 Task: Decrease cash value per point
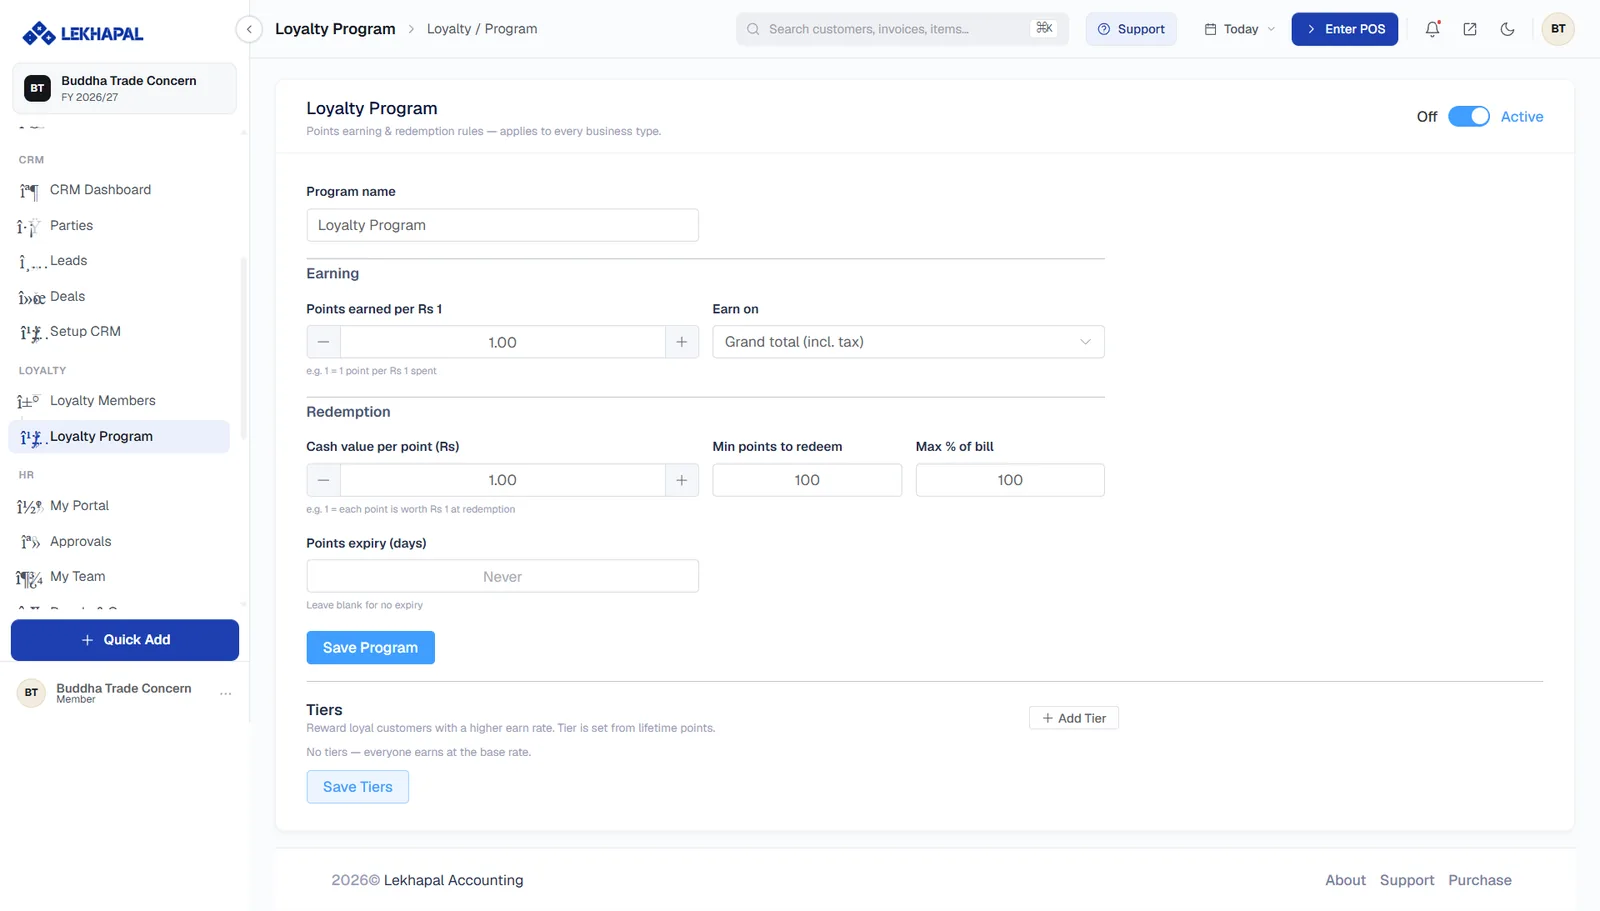(x=323, y=480)
